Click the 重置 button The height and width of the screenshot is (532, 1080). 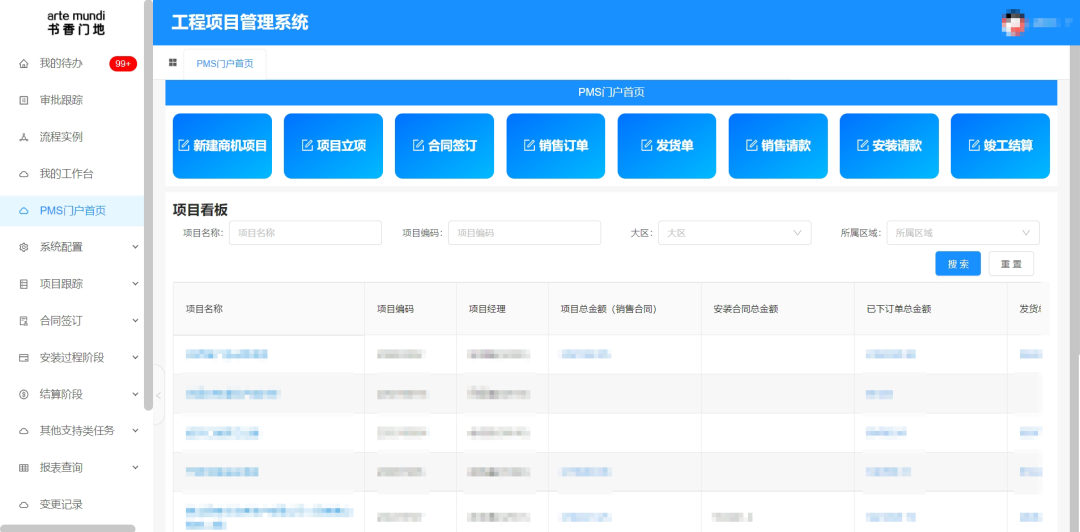(1011, 264)
